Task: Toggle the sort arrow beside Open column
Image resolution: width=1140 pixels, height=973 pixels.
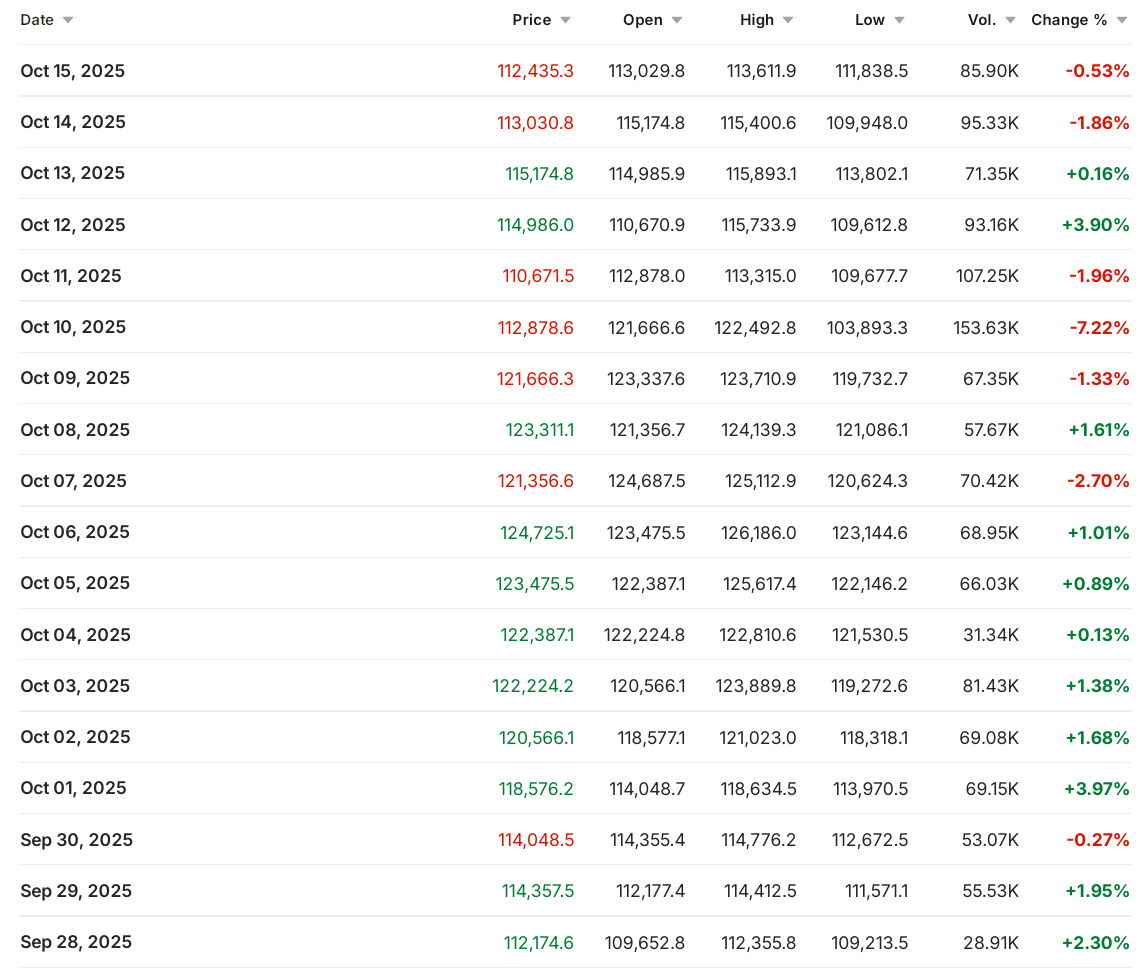Action: coord(677,21)
